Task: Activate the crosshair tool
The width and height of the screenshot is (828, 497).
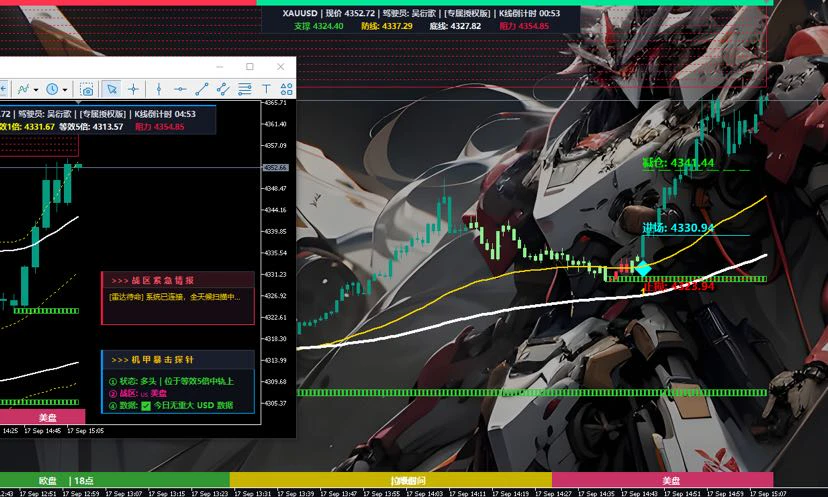Action: (133, 89)
